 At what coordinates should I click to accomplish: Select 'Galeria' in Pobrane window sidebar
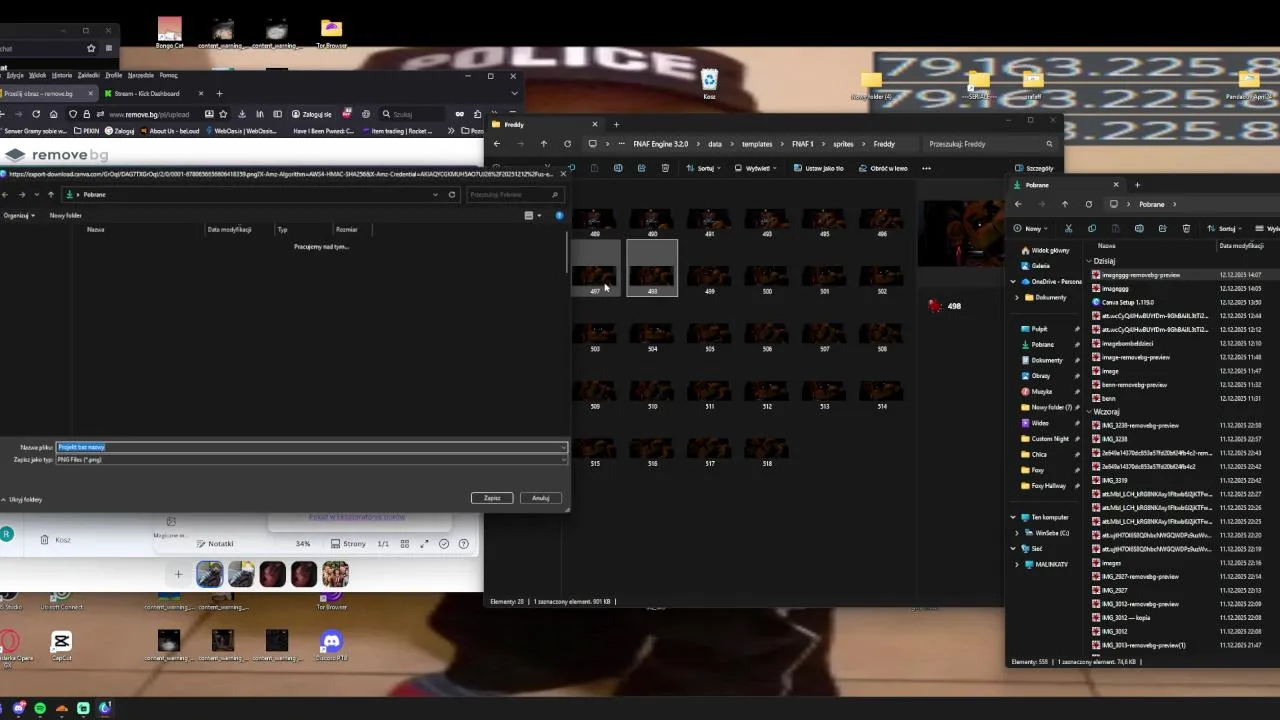[1041, 266]
